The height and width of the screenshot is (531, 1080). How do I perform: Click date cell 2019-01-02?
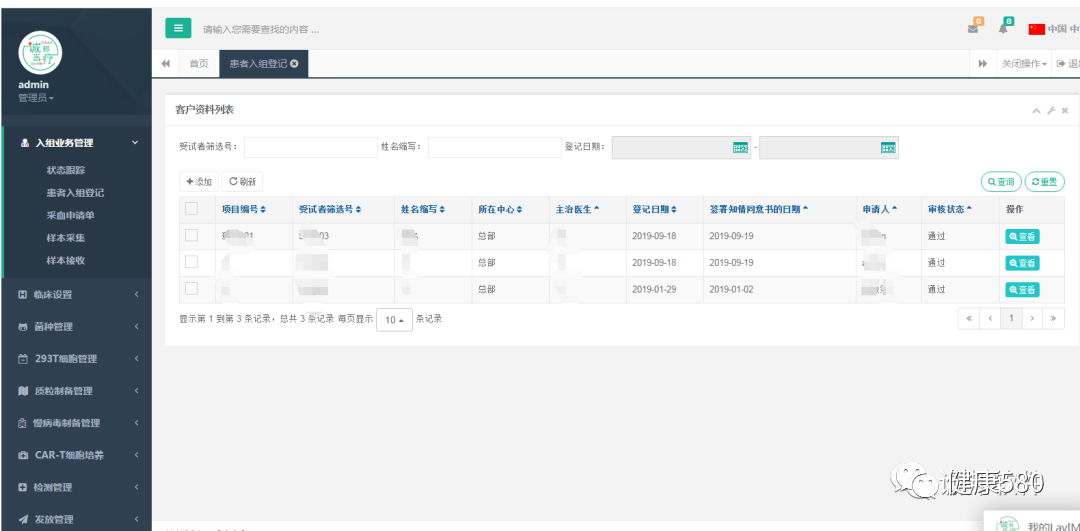tap(731, 289)
